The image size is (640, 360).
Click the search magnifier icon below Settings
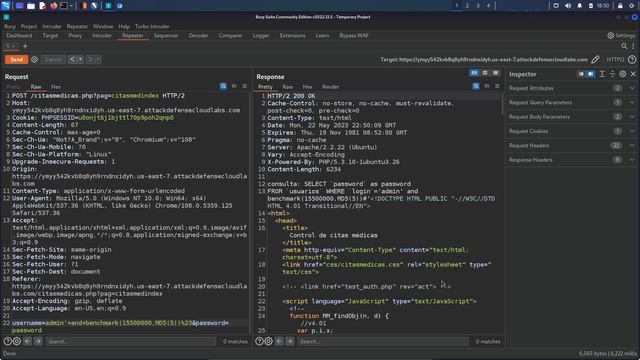pos(624,46)
